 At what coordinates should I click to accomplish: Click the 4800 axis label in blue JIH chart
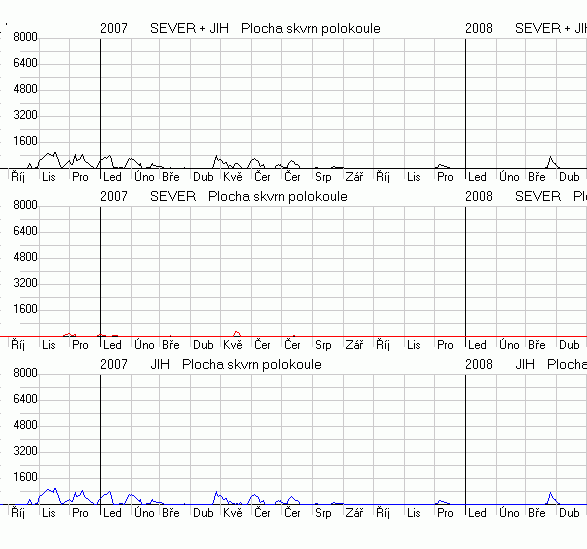[x=25, y=425]
